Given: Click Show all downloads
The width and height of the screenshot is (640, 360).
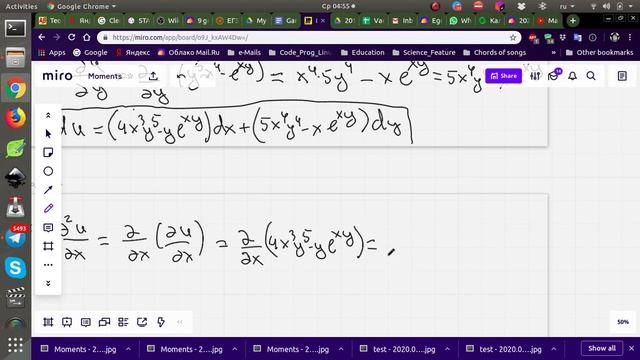Looking at the screenshot, I should 602,349.
